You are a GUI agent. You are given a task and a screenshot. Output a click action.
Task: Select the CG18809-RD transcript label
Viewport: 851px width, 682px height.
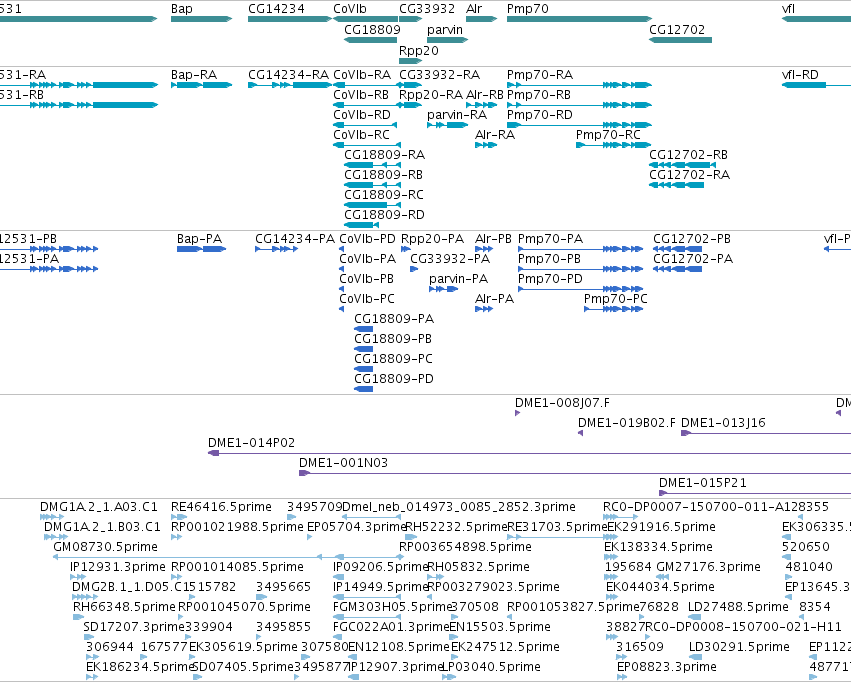tap(384, 215)
